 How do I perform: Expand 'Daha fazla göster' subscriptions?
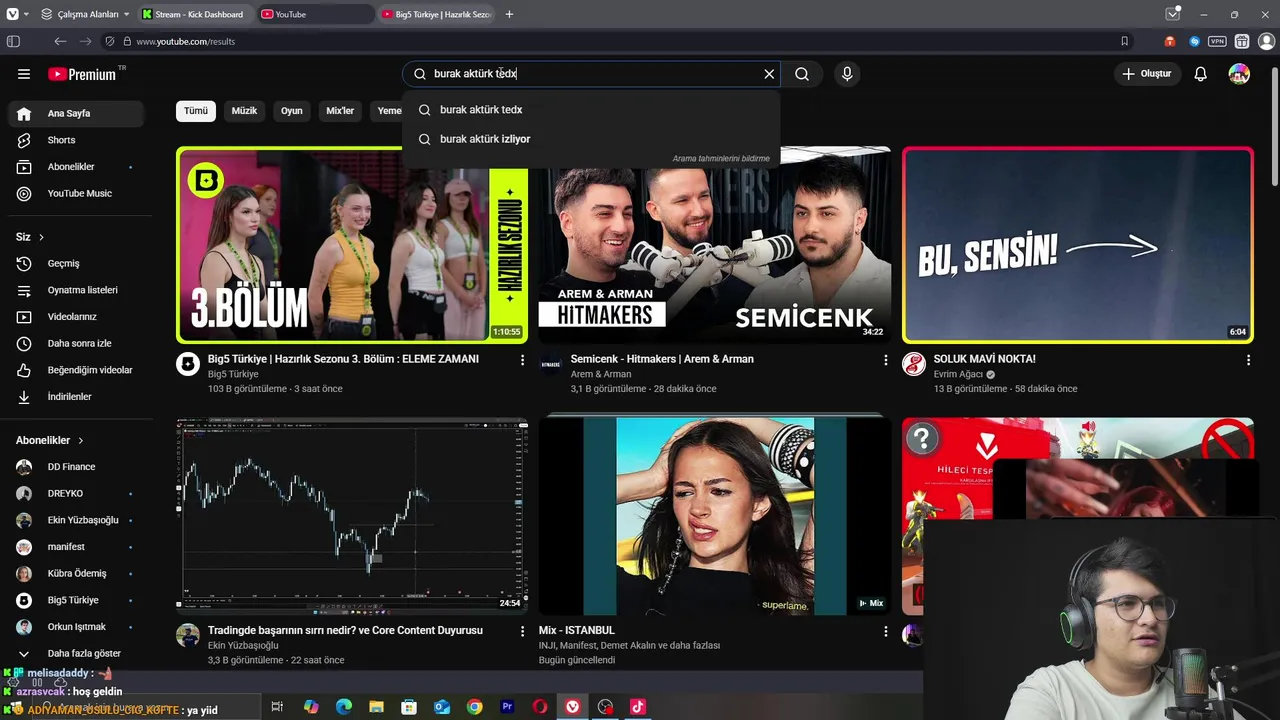(x=76, y=653)
